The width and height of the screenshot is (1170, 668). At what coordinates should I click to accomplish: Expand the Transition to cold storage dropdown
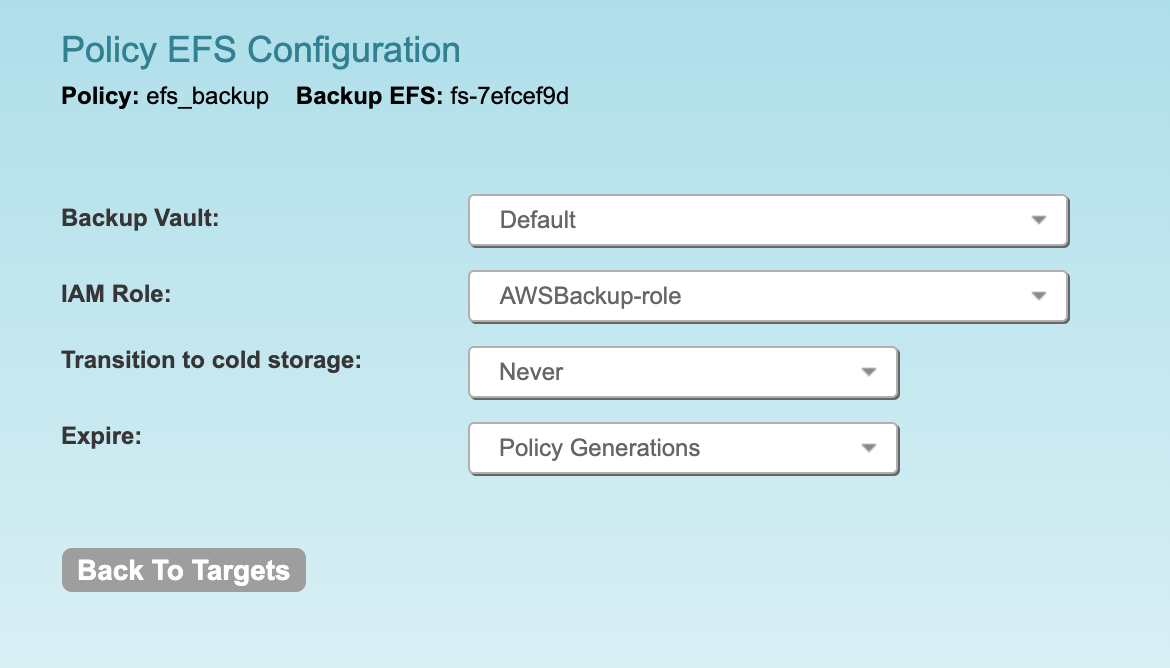683,373
